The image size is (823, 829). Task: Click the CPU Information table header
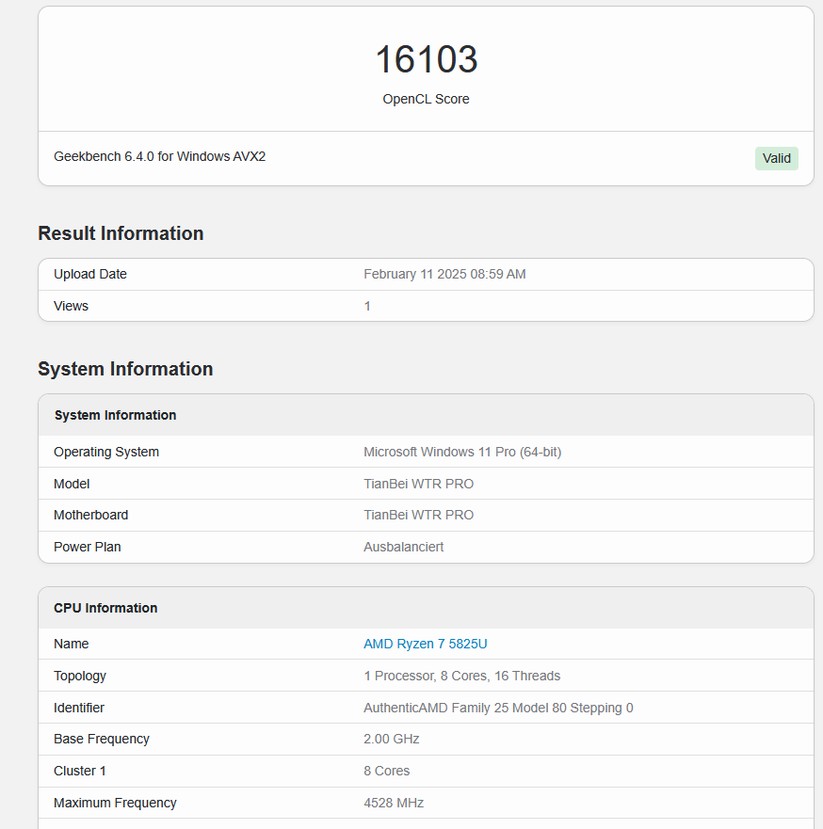coord(106,608)
